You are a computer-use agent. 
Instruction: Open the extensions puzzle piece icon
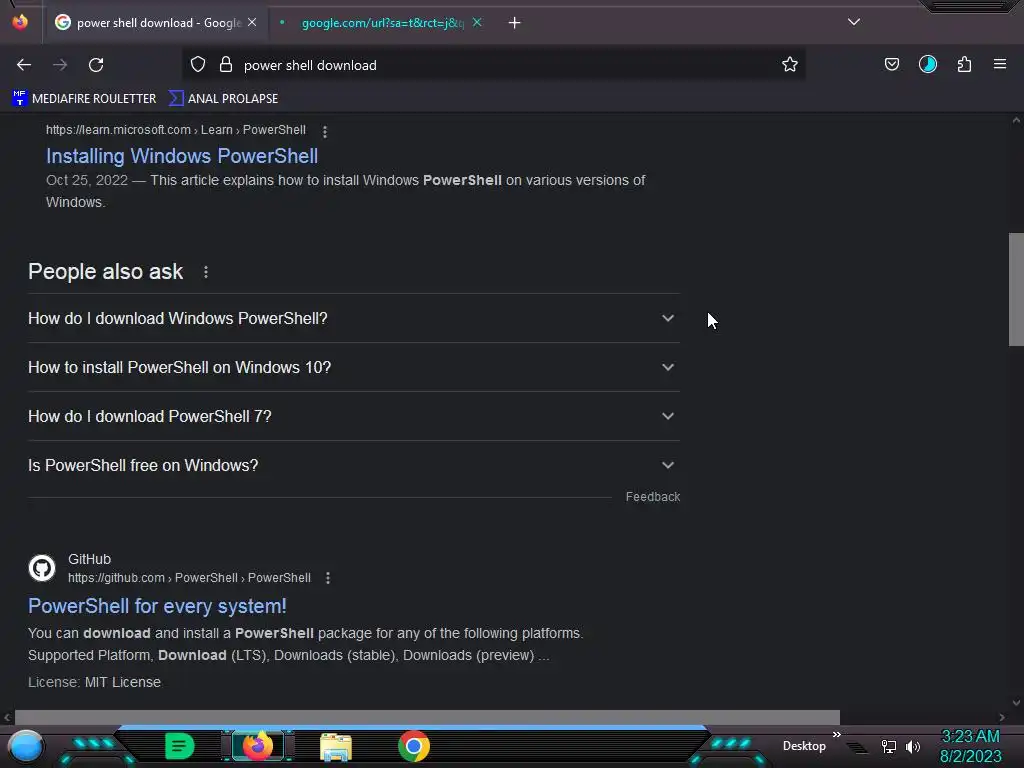(x=964, y=65)
